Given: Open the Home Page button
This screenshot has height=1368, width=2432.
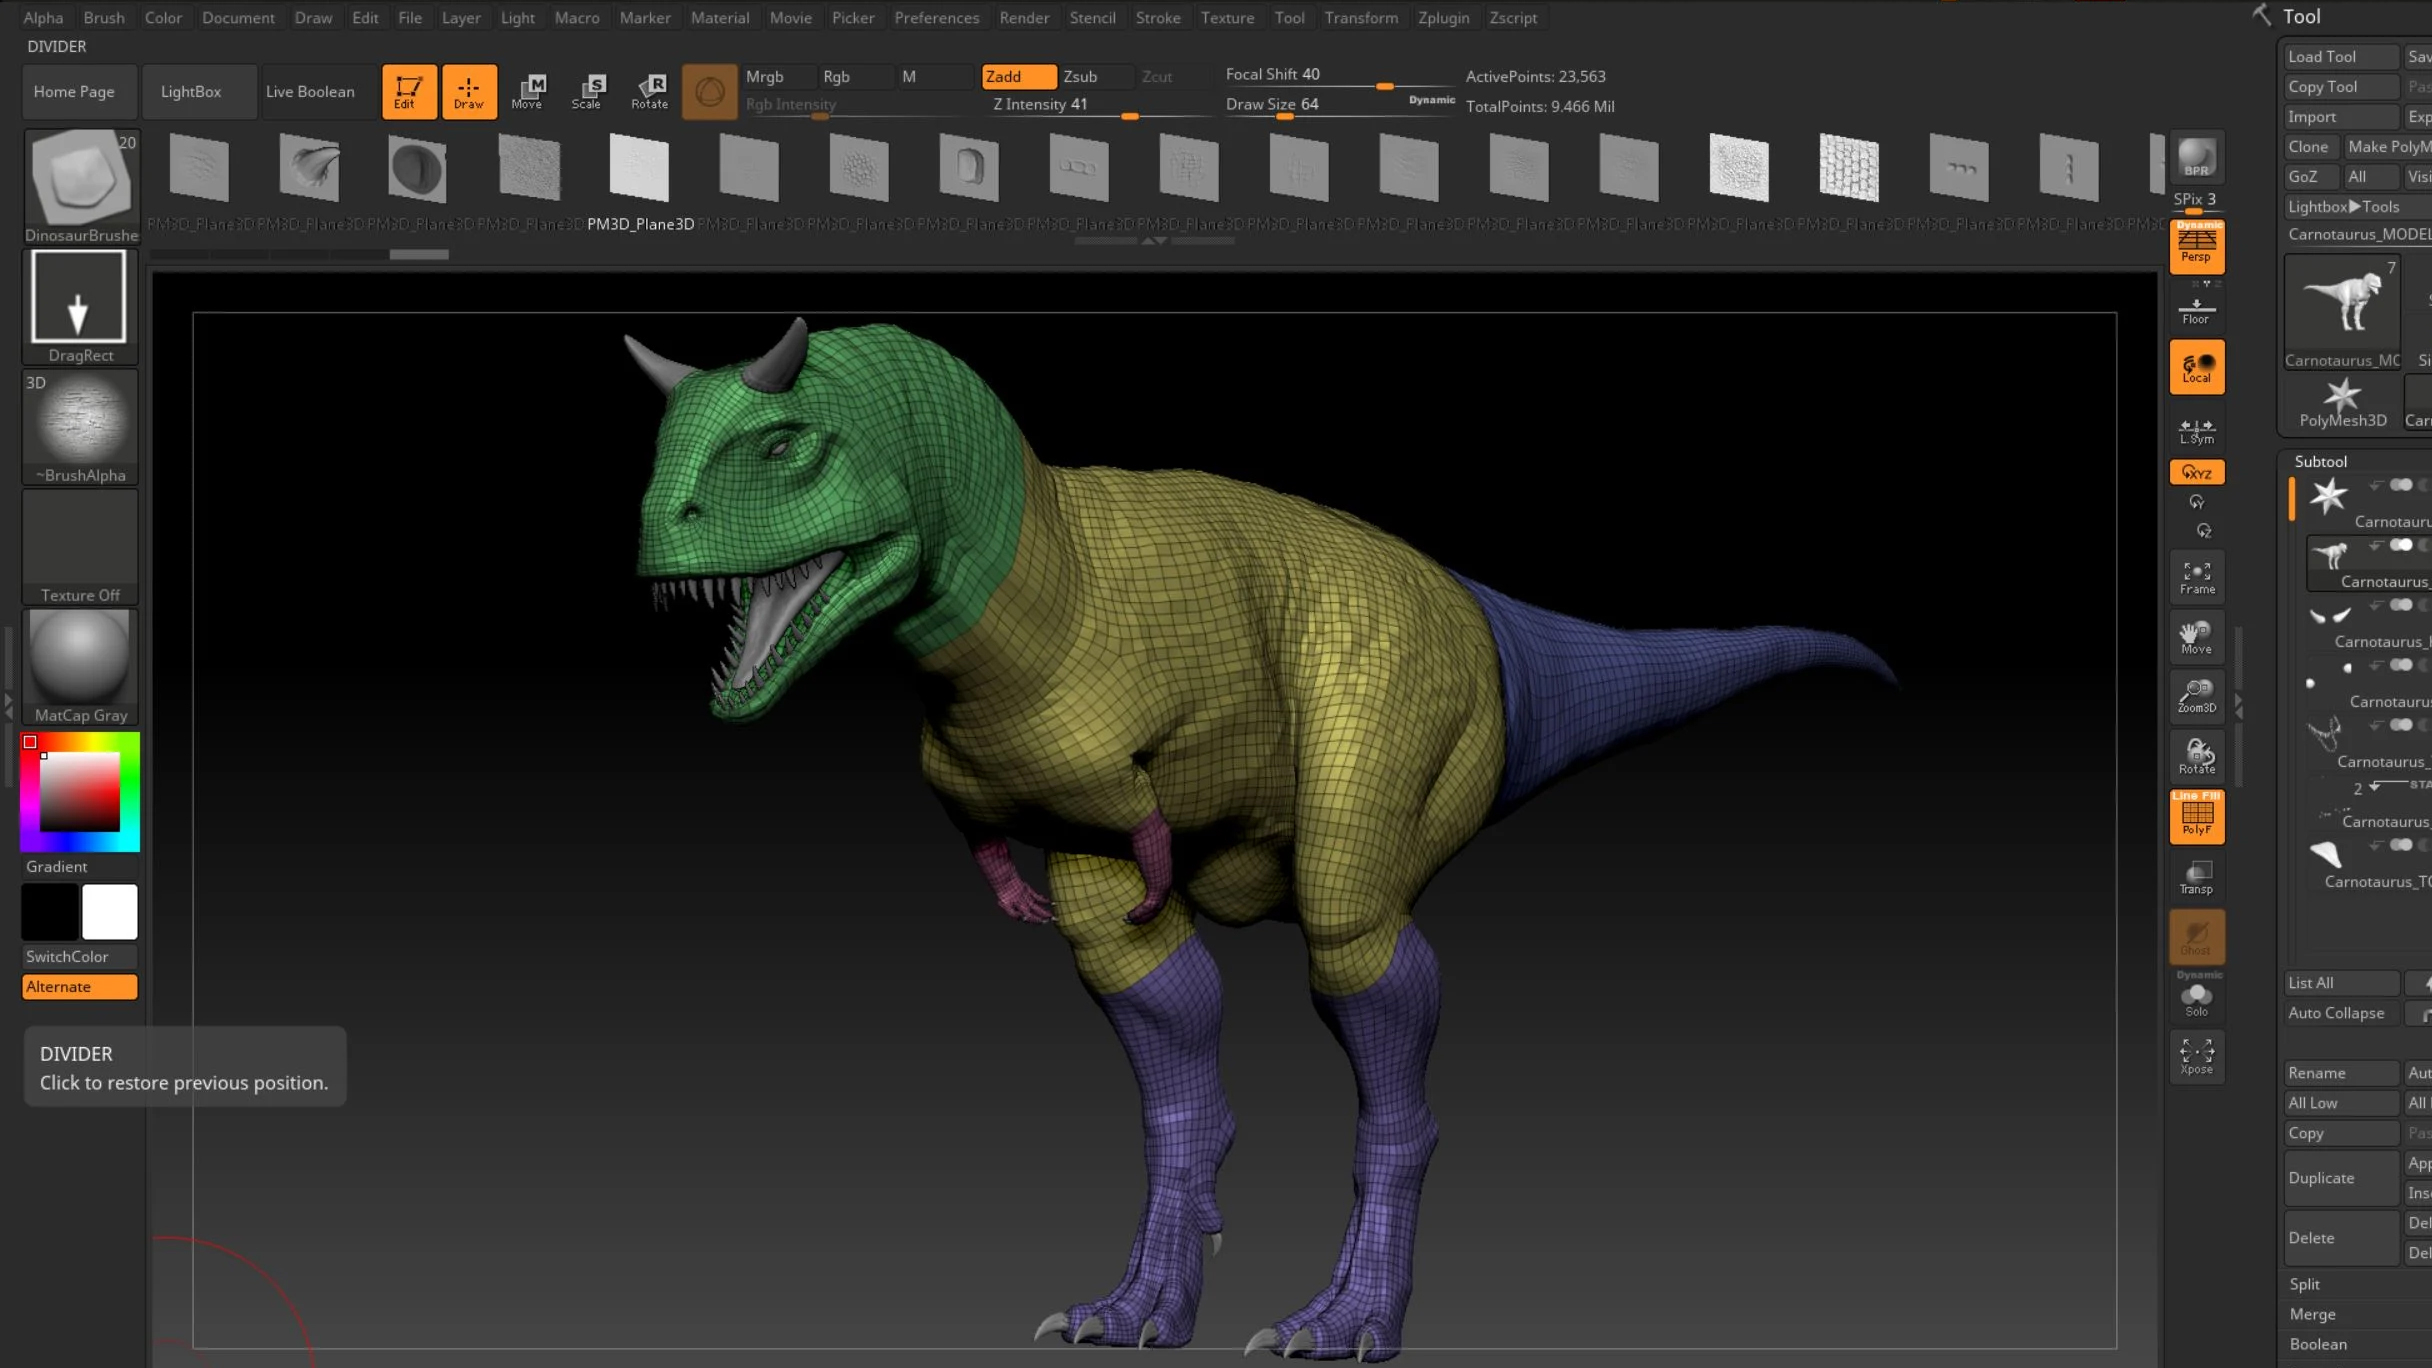Looking at the screenshot, I should pyautogui.click(x=80, y=91).
